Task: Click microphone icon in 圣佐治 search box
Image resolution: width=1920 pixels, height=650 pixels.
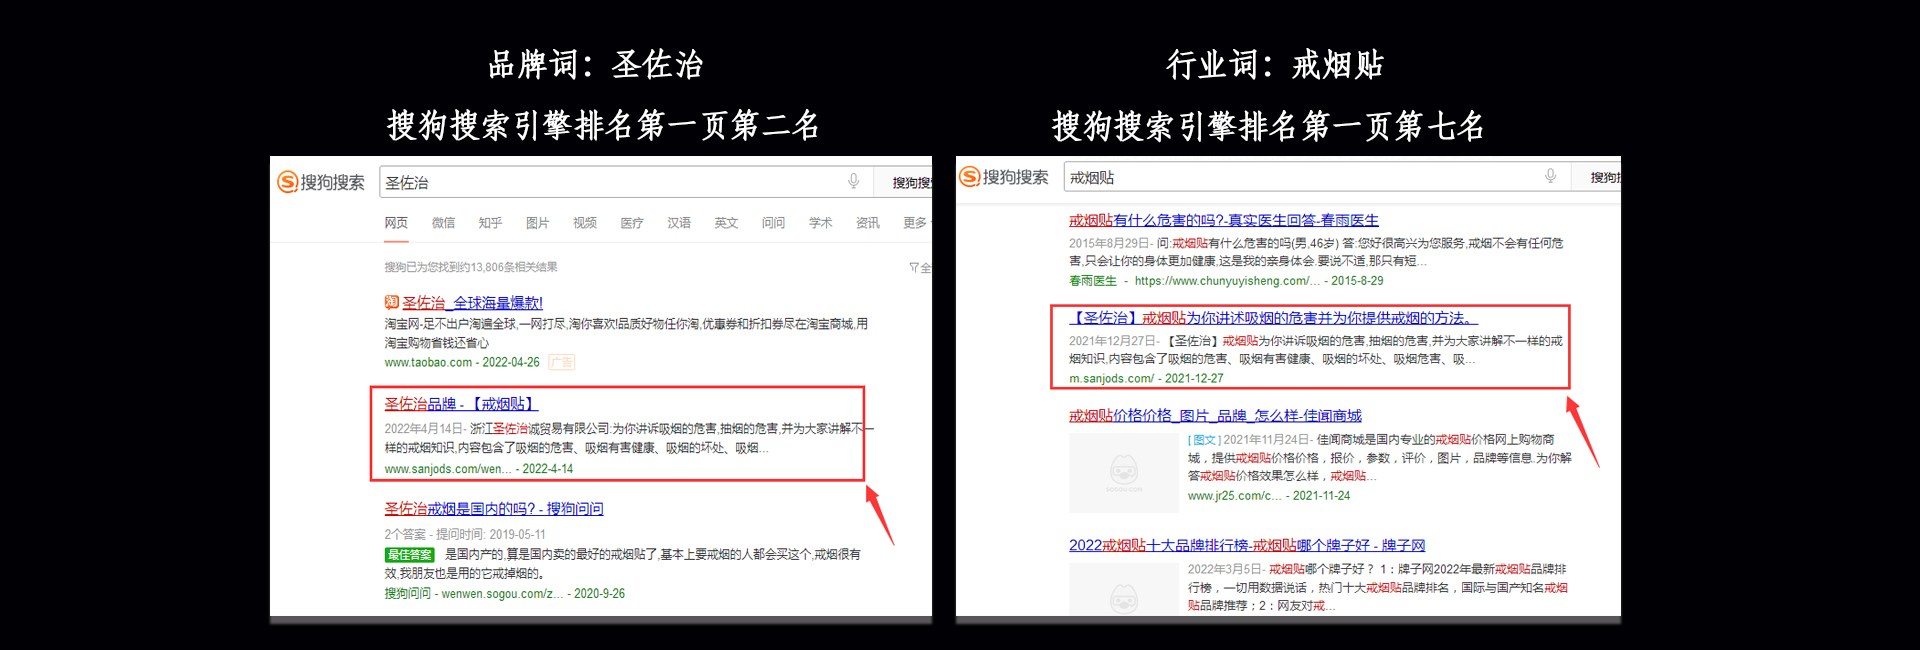Action: [853, 181]
